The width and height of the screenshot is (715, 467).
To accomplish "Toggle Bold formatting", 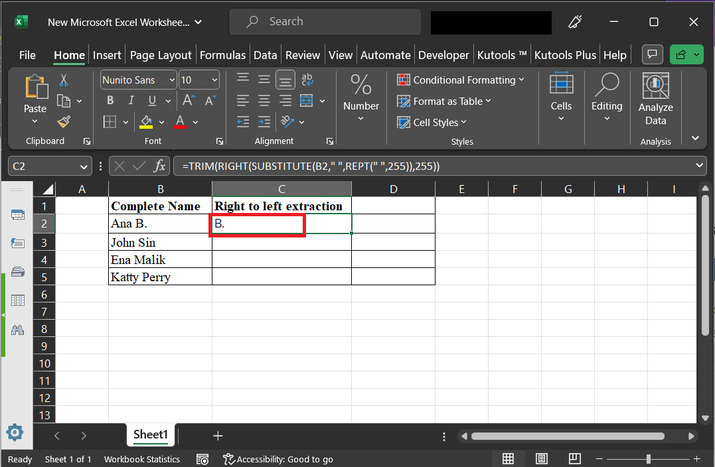I will click(x=108, y=101).
